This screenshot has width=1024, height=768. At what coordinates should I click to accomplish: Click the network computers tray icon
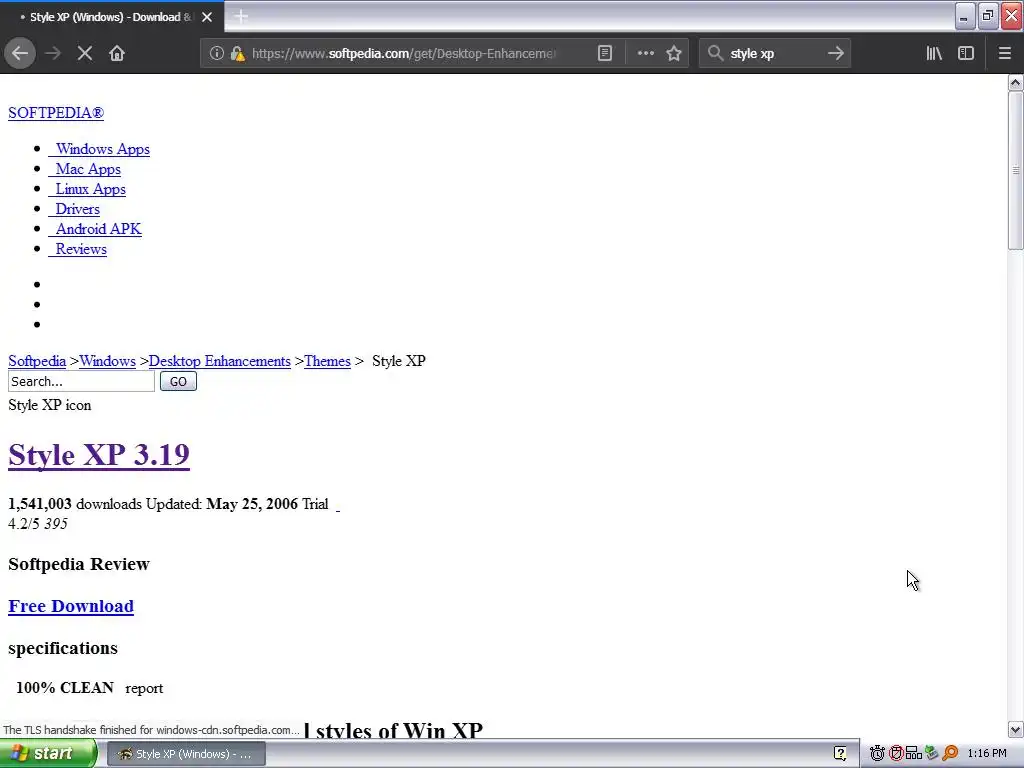coord(914,754)
